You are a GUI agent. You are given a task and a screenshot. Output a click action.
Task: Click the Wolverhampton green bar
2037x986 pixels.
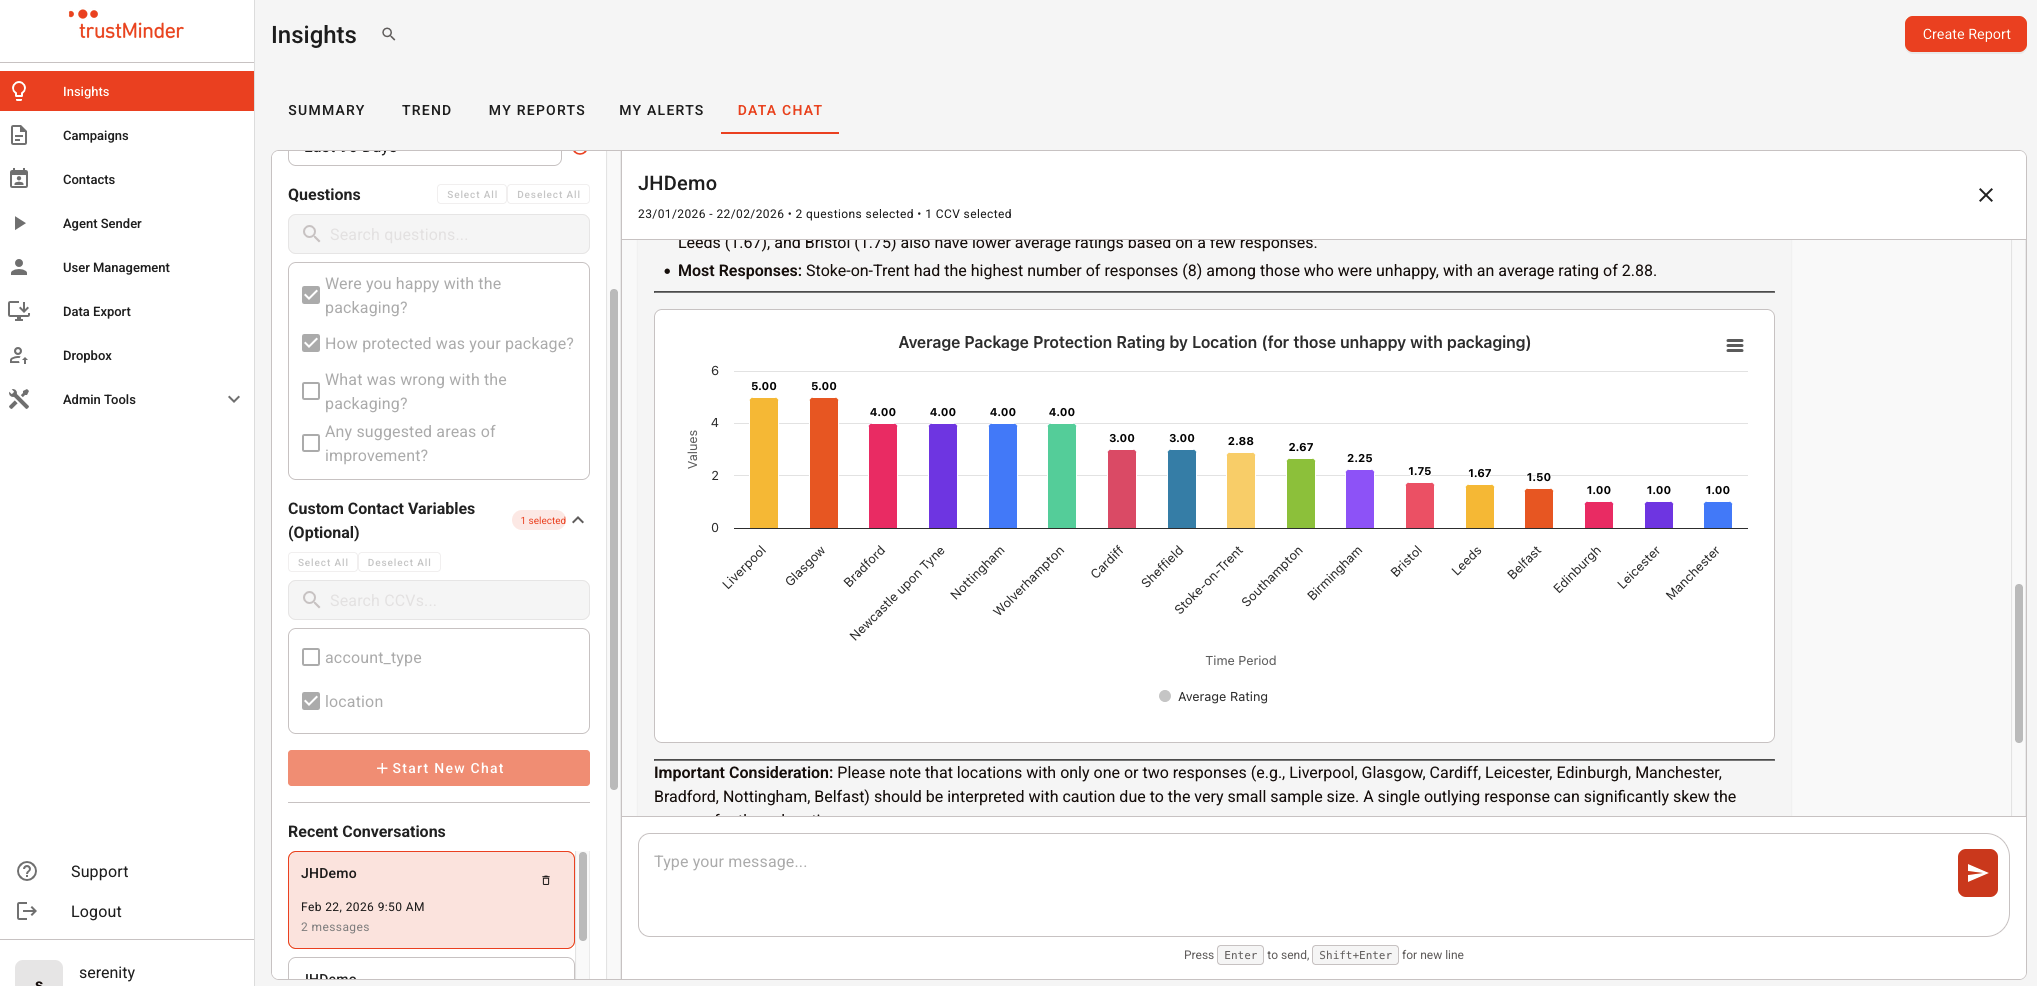pyautogui.click(x=1062, y=476)
